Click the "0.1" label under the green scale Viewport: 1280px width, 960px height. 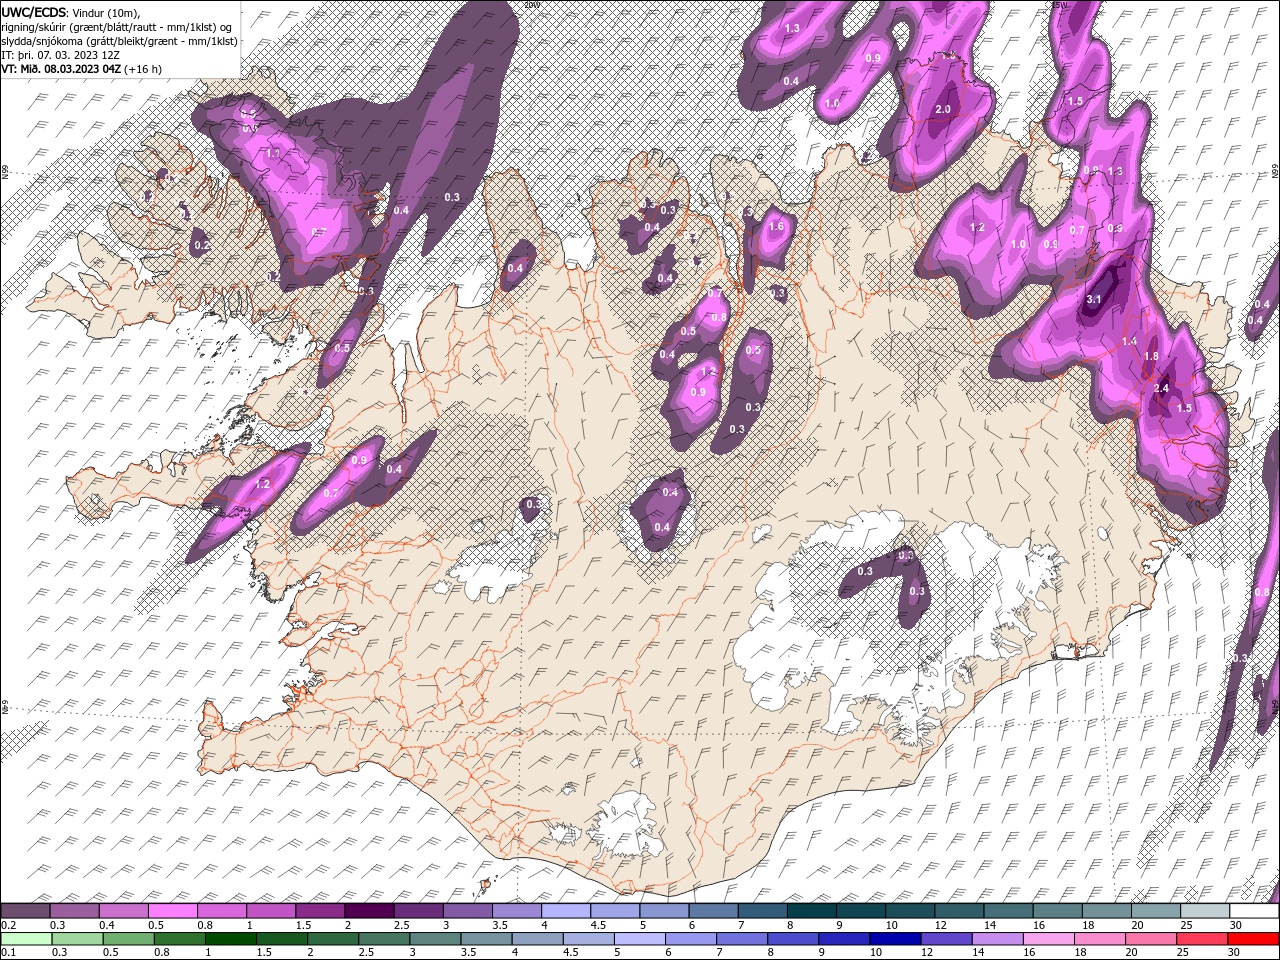pos(8,953)
